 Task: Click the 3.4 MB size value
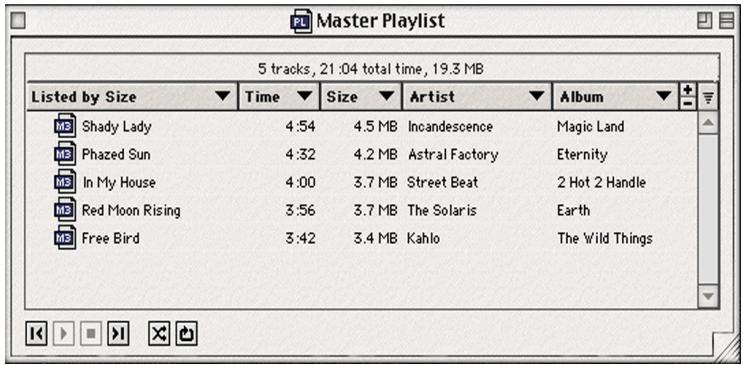tap(375, 238)
